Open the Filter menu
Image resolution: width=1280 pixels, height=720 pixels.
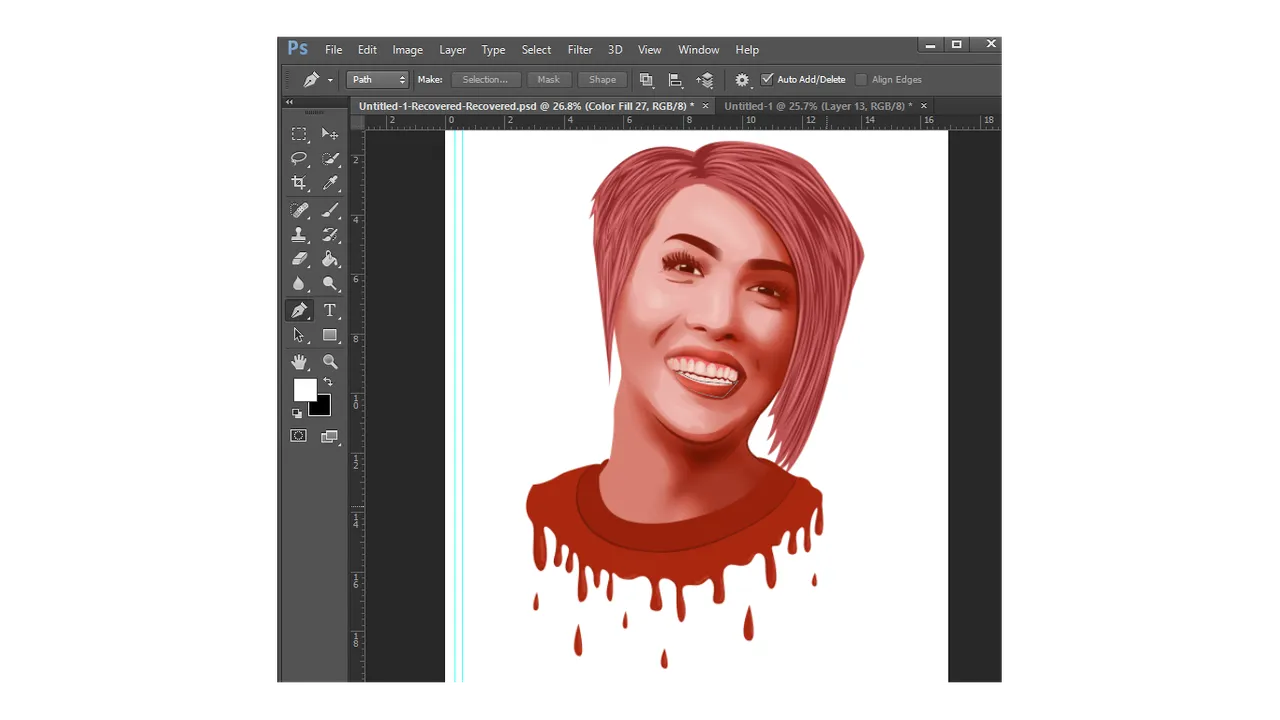coord(580,50)
